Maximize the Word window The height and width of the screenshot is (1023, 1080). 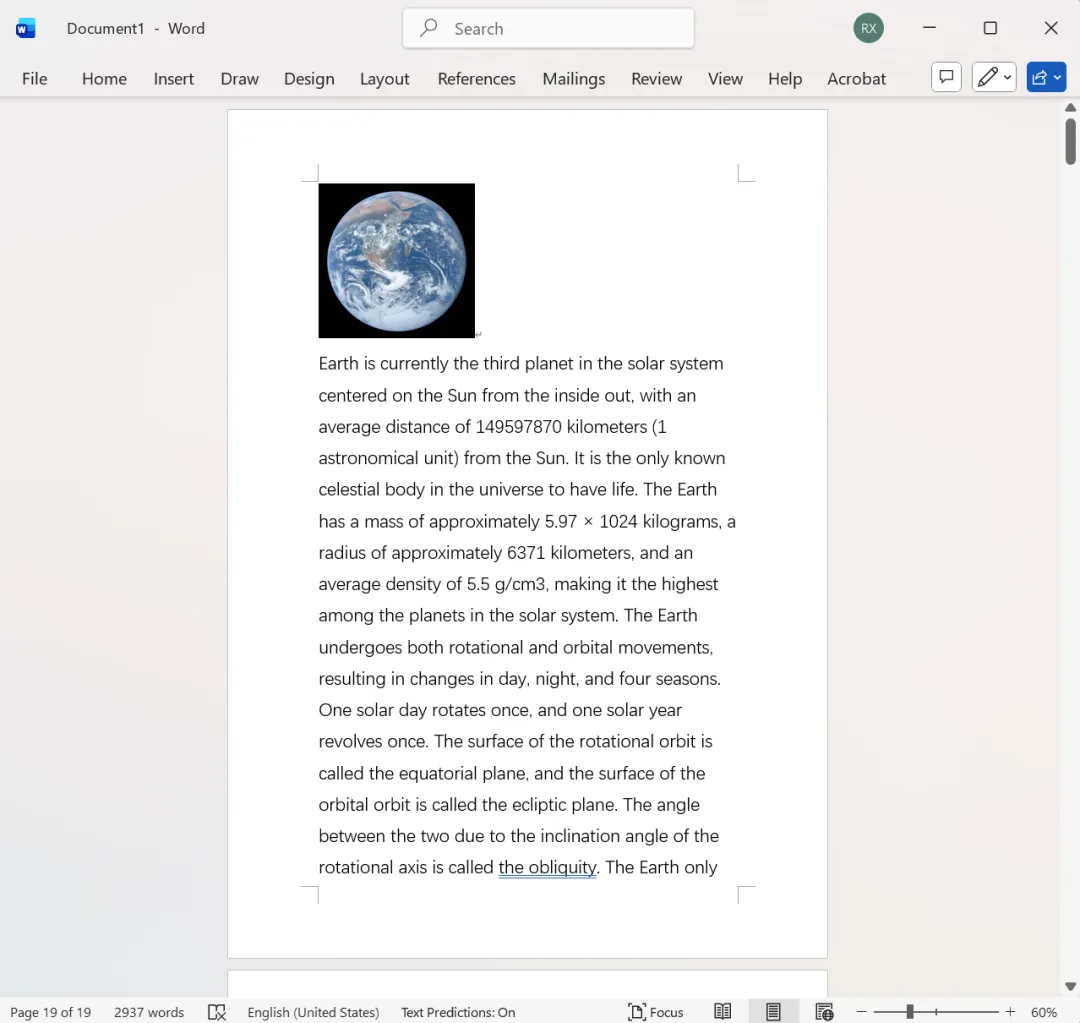click(990, 28)
